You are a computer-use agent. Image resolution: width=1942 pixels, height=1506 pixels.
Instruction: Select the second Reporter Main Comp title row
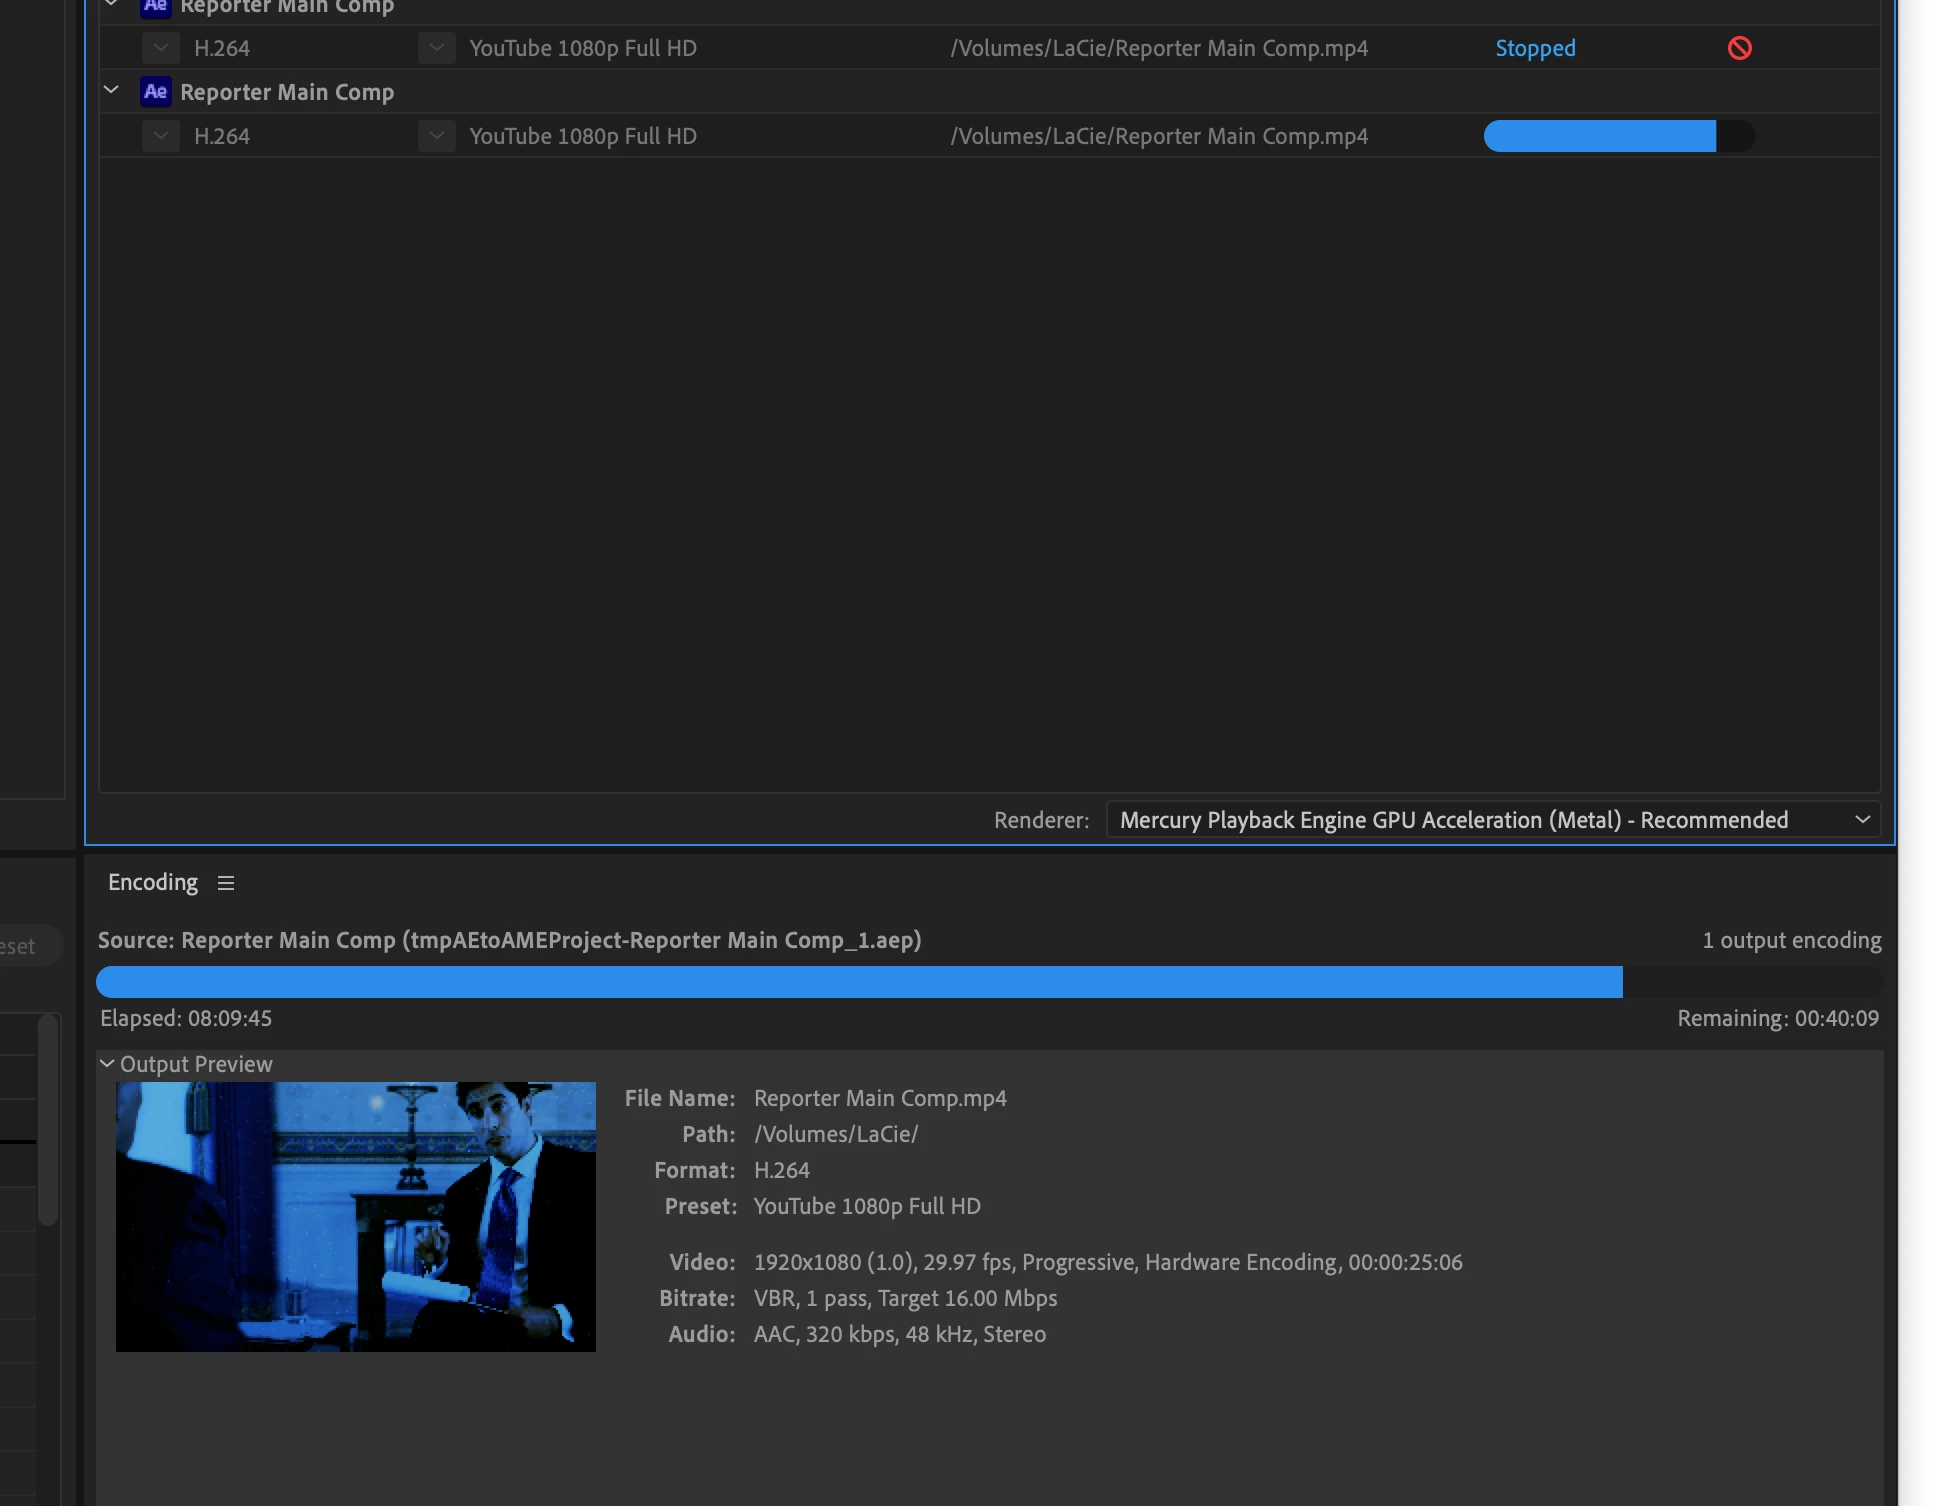[x=287, y=92]
